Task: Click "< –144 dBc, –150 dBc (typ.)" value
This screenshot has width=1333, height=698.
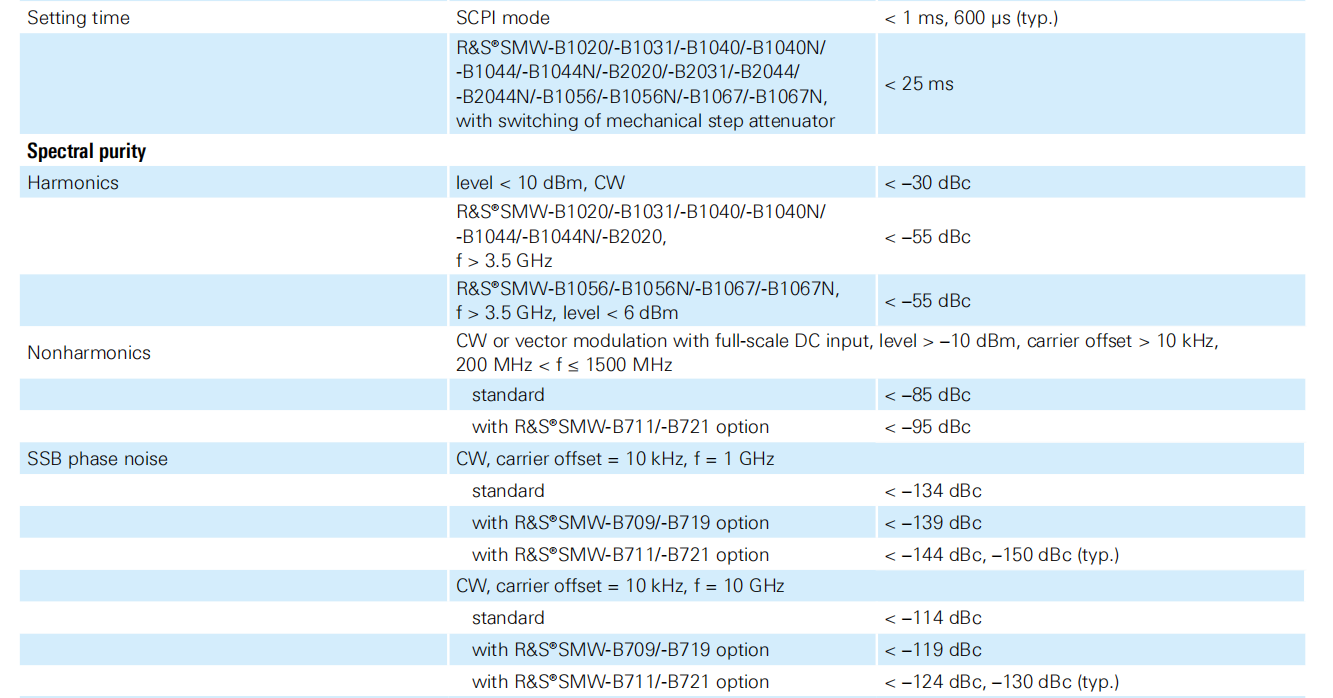Action: click(x=1001, y=555)
